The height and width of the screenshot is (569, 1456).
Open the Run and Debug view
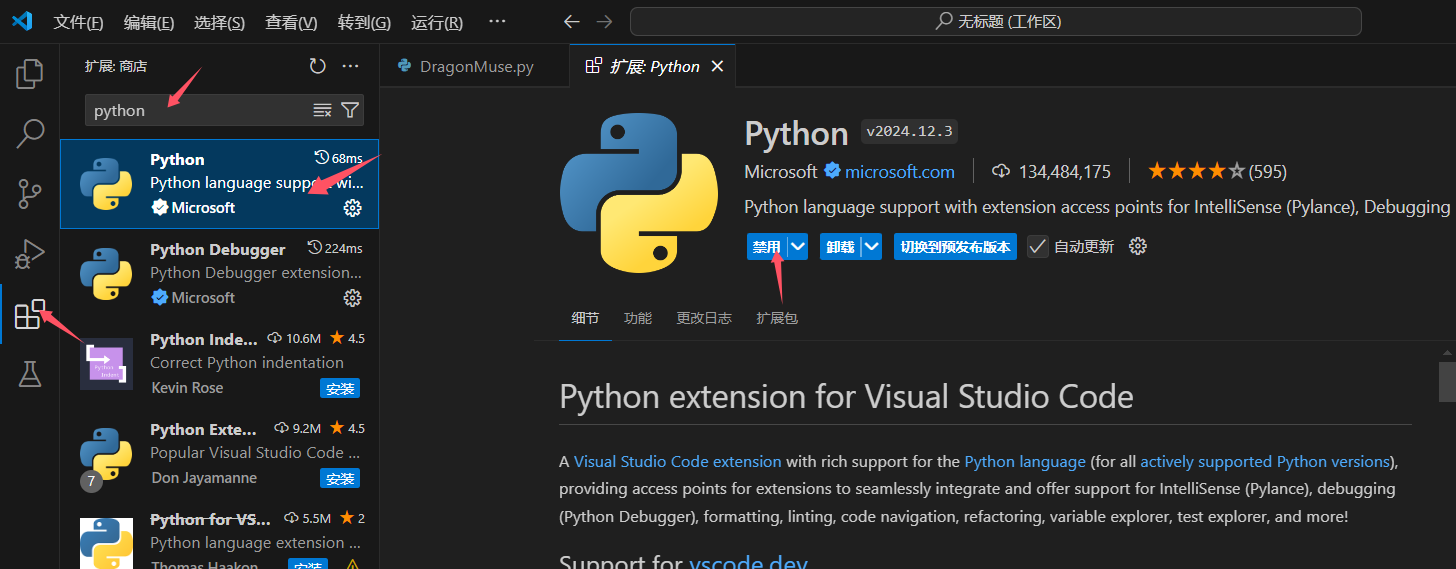point(30,254)
